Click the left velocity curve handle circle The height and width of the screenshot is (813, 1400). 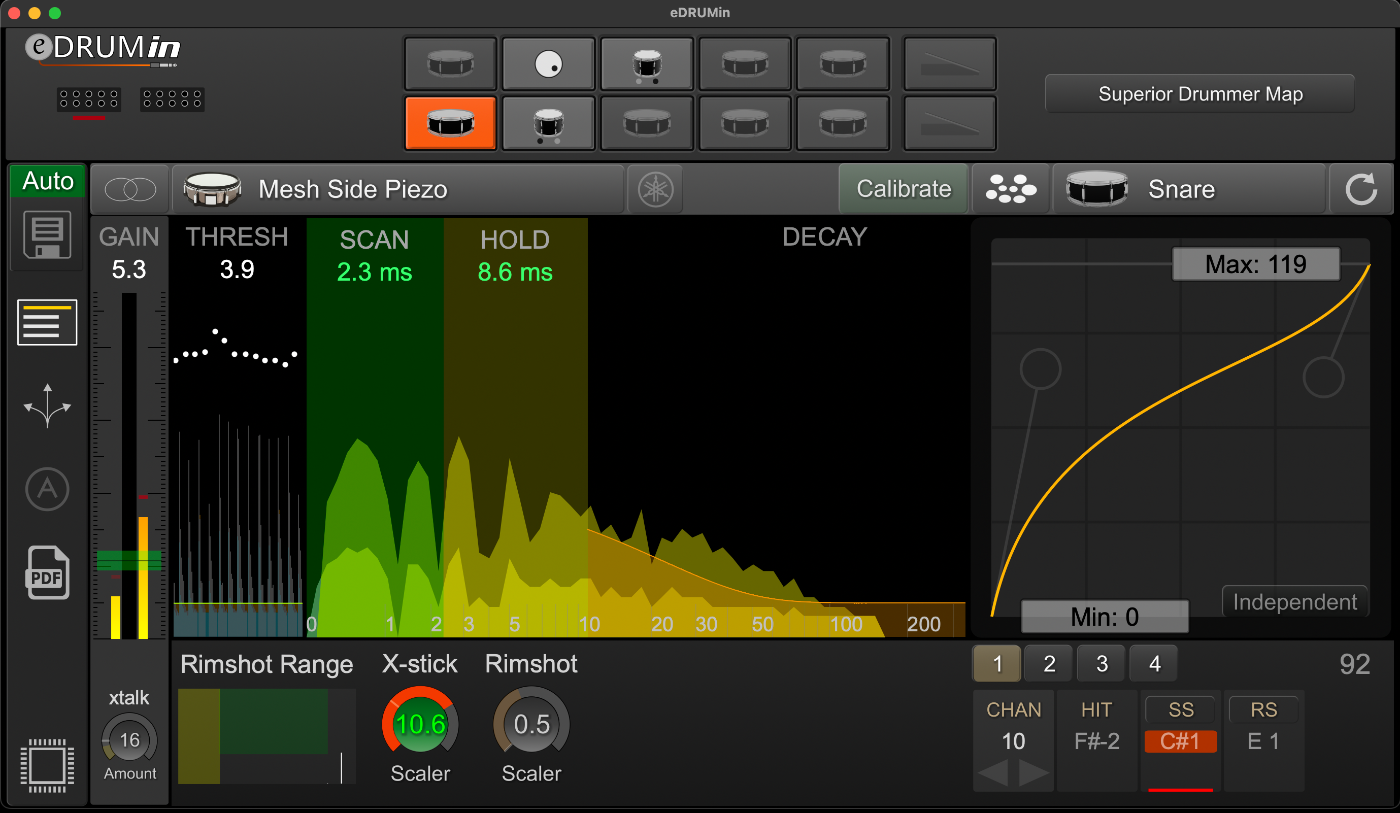(1040, 369)
